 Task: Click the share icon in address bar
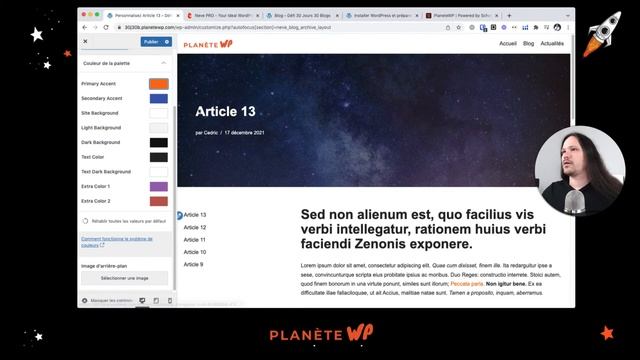pos(448,27)
